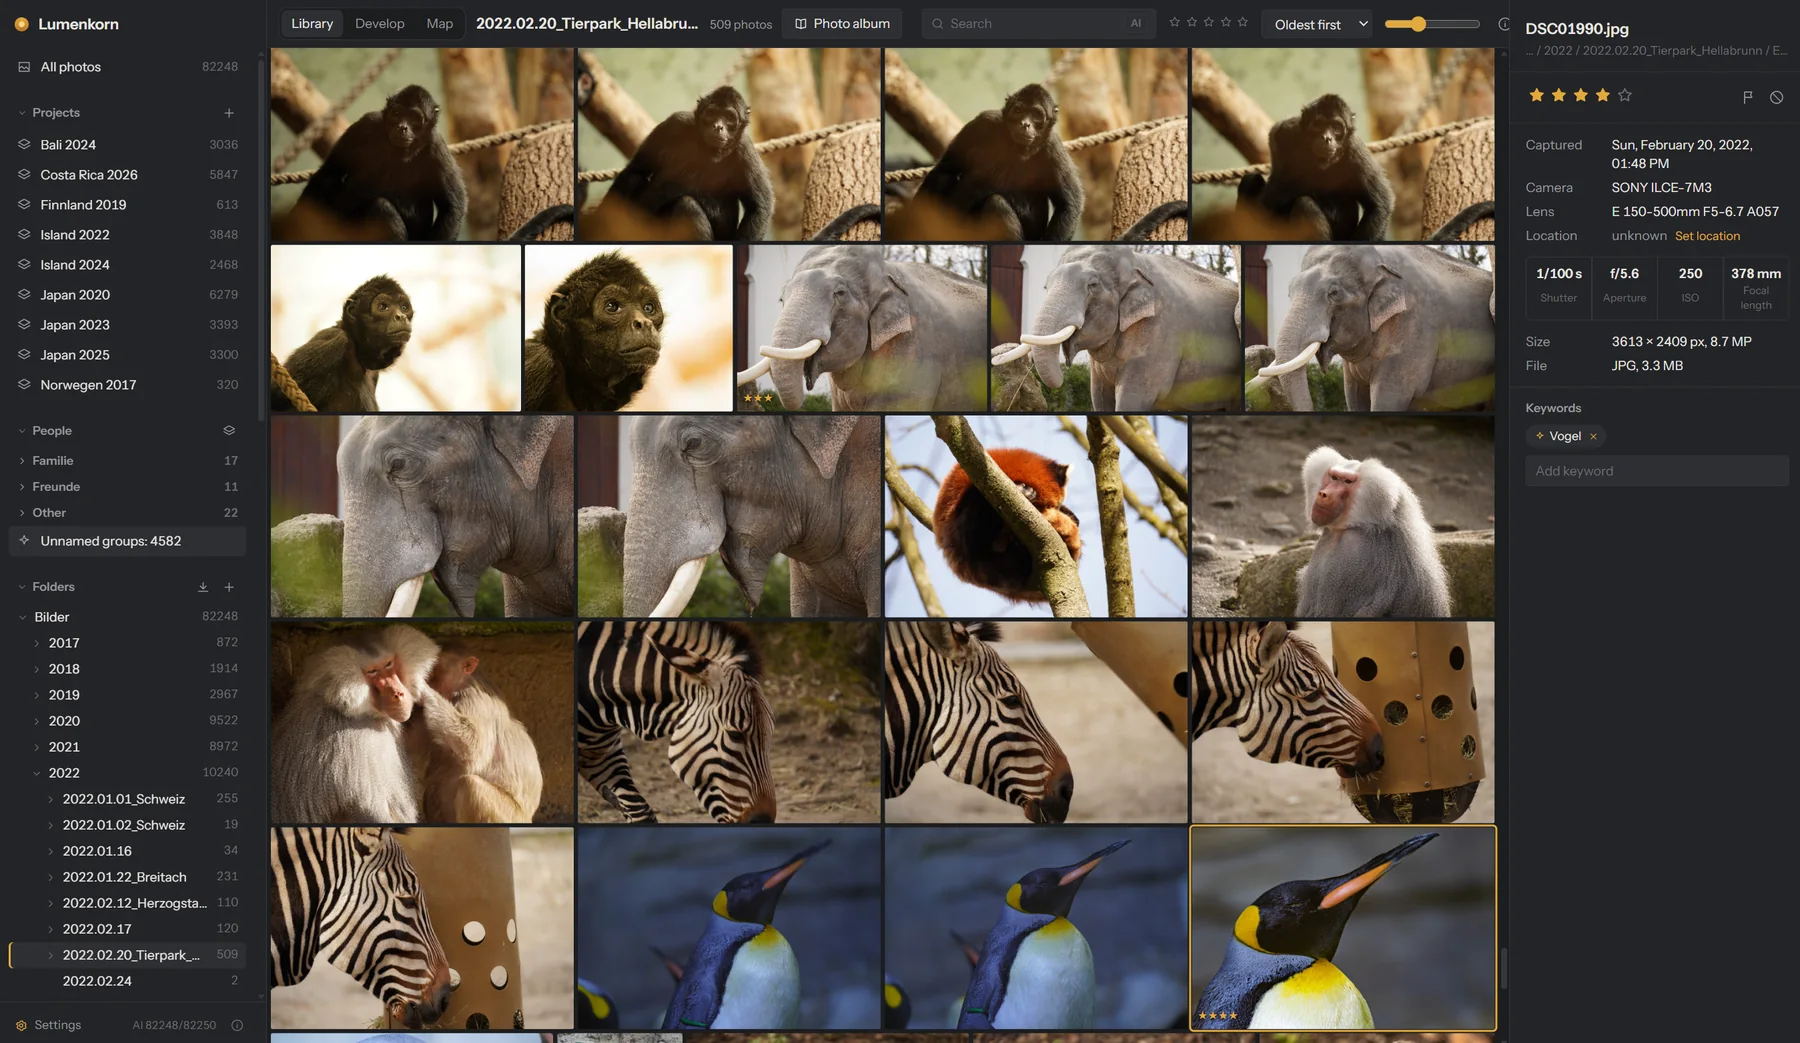Expand the 2021 folder
This screenshot has height=1043, width=1800.
point(37,747)
